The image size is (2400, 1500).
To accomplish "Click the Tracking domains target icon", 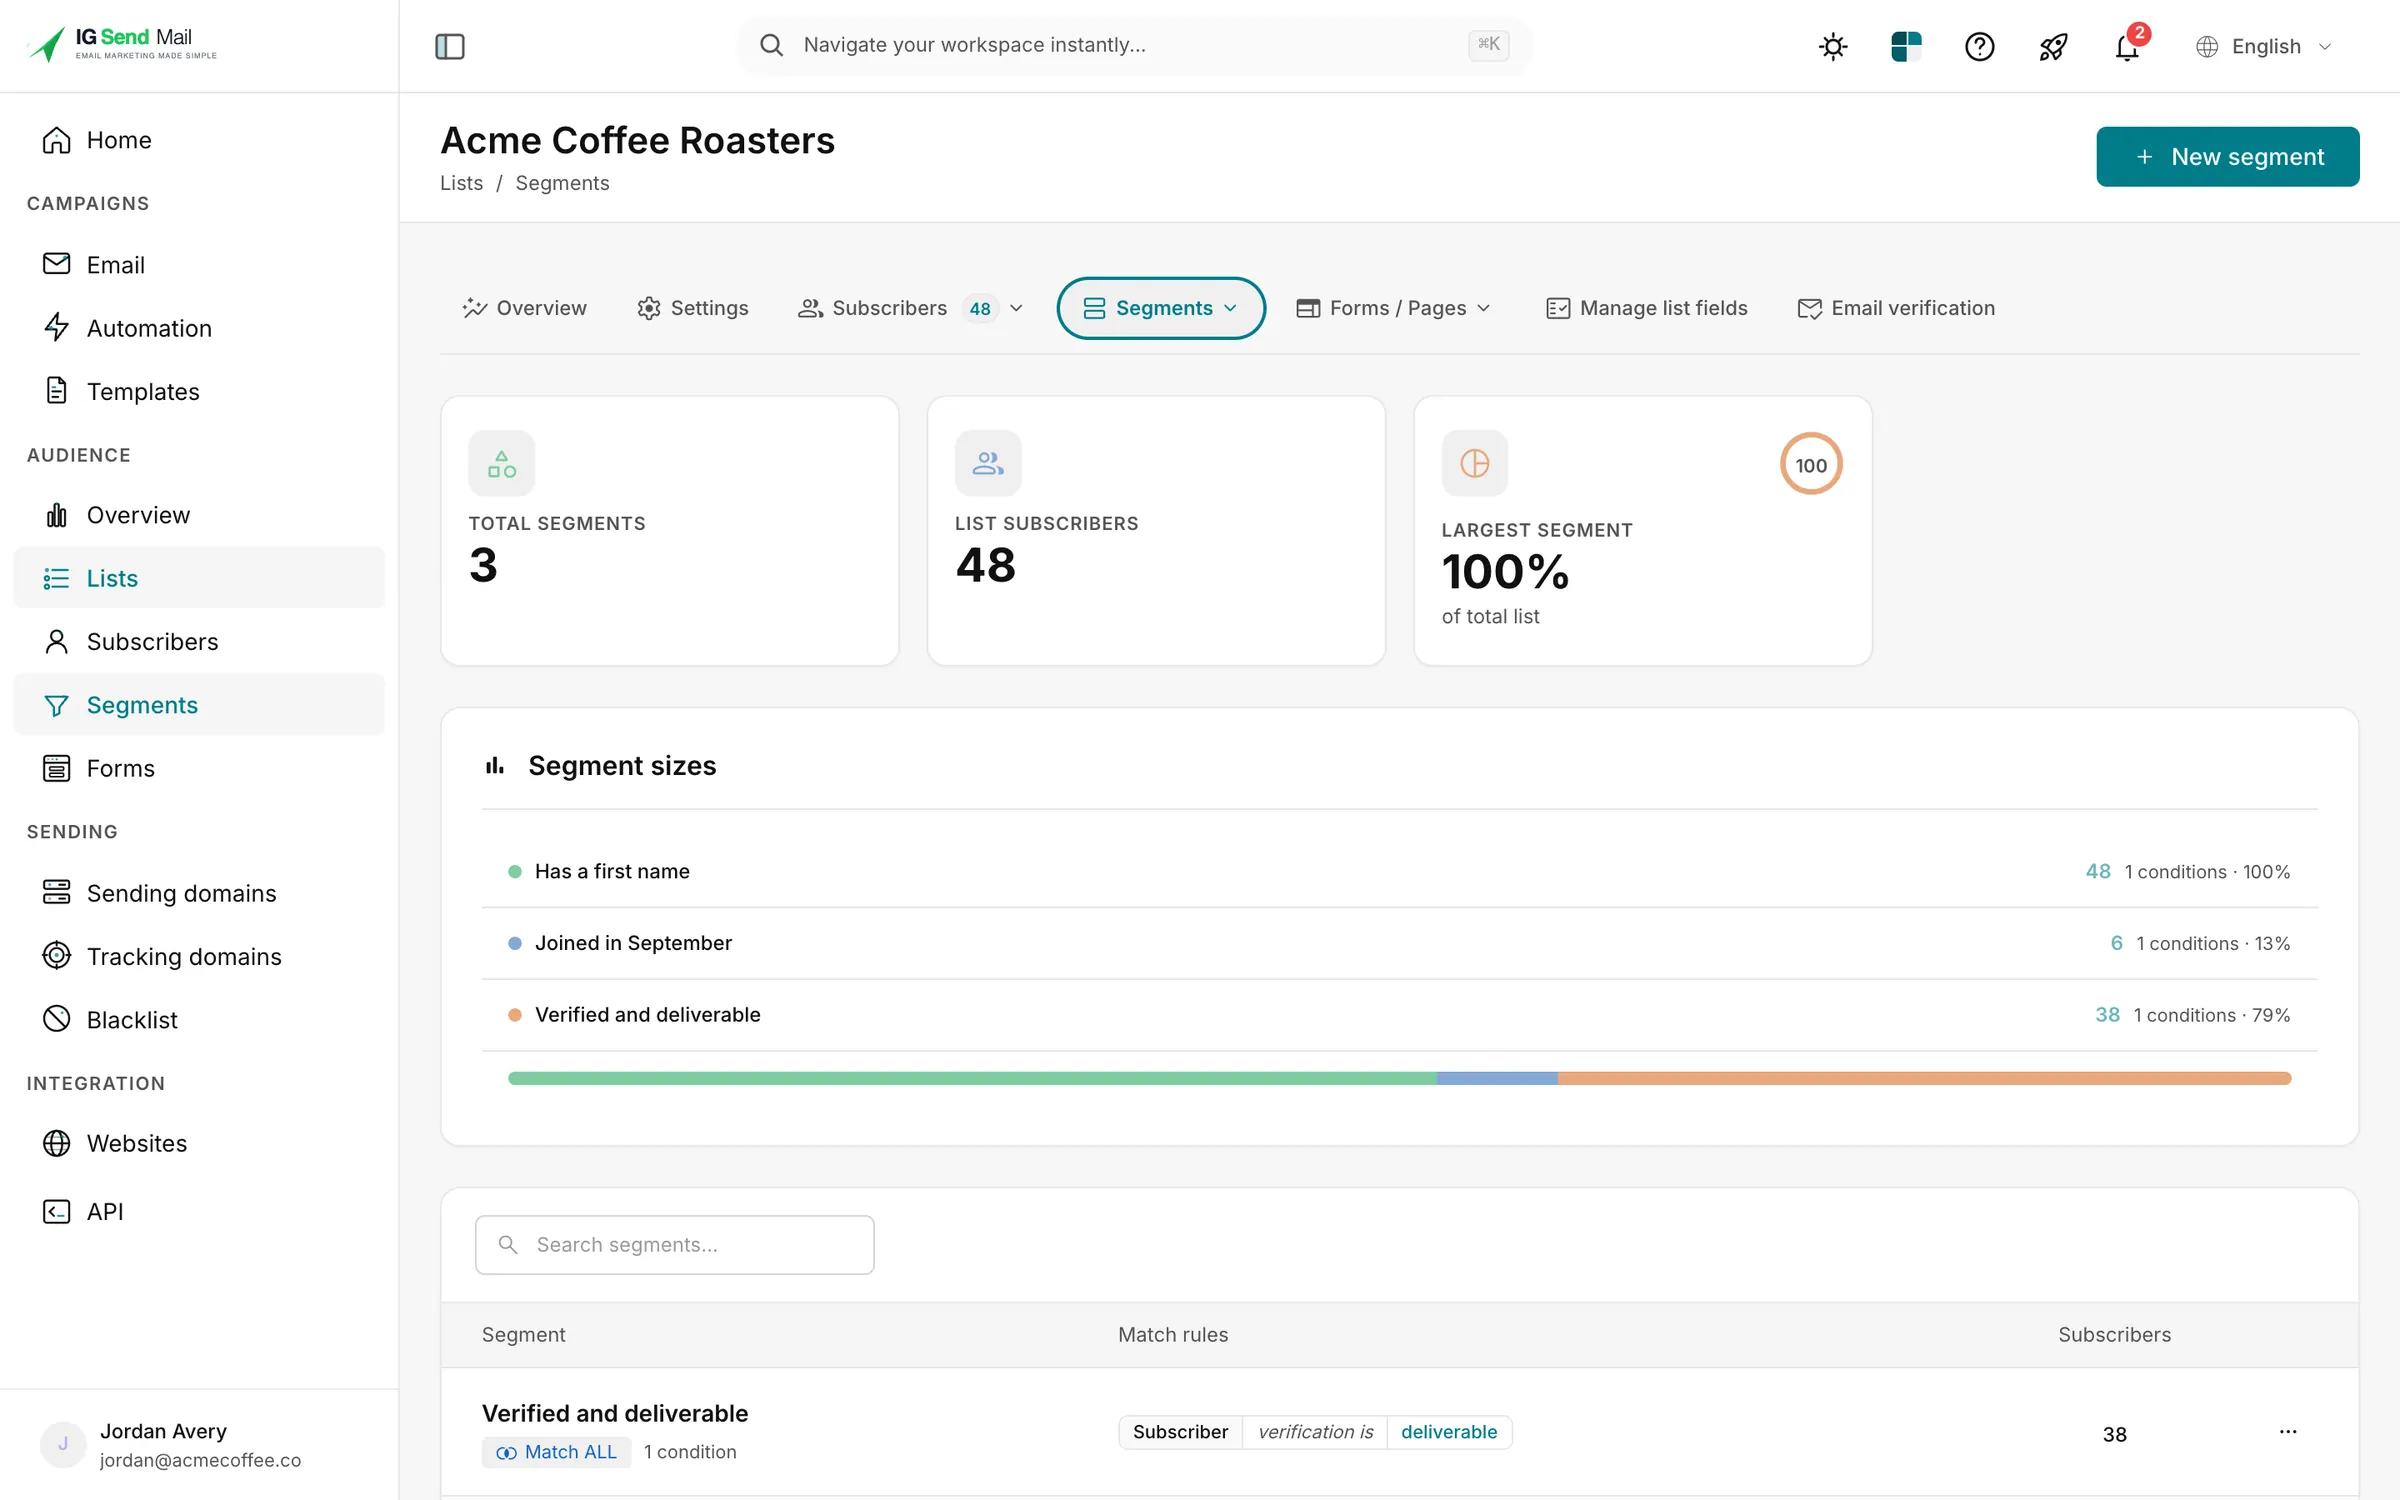I will pyautogui.click(x=57, y=956).
